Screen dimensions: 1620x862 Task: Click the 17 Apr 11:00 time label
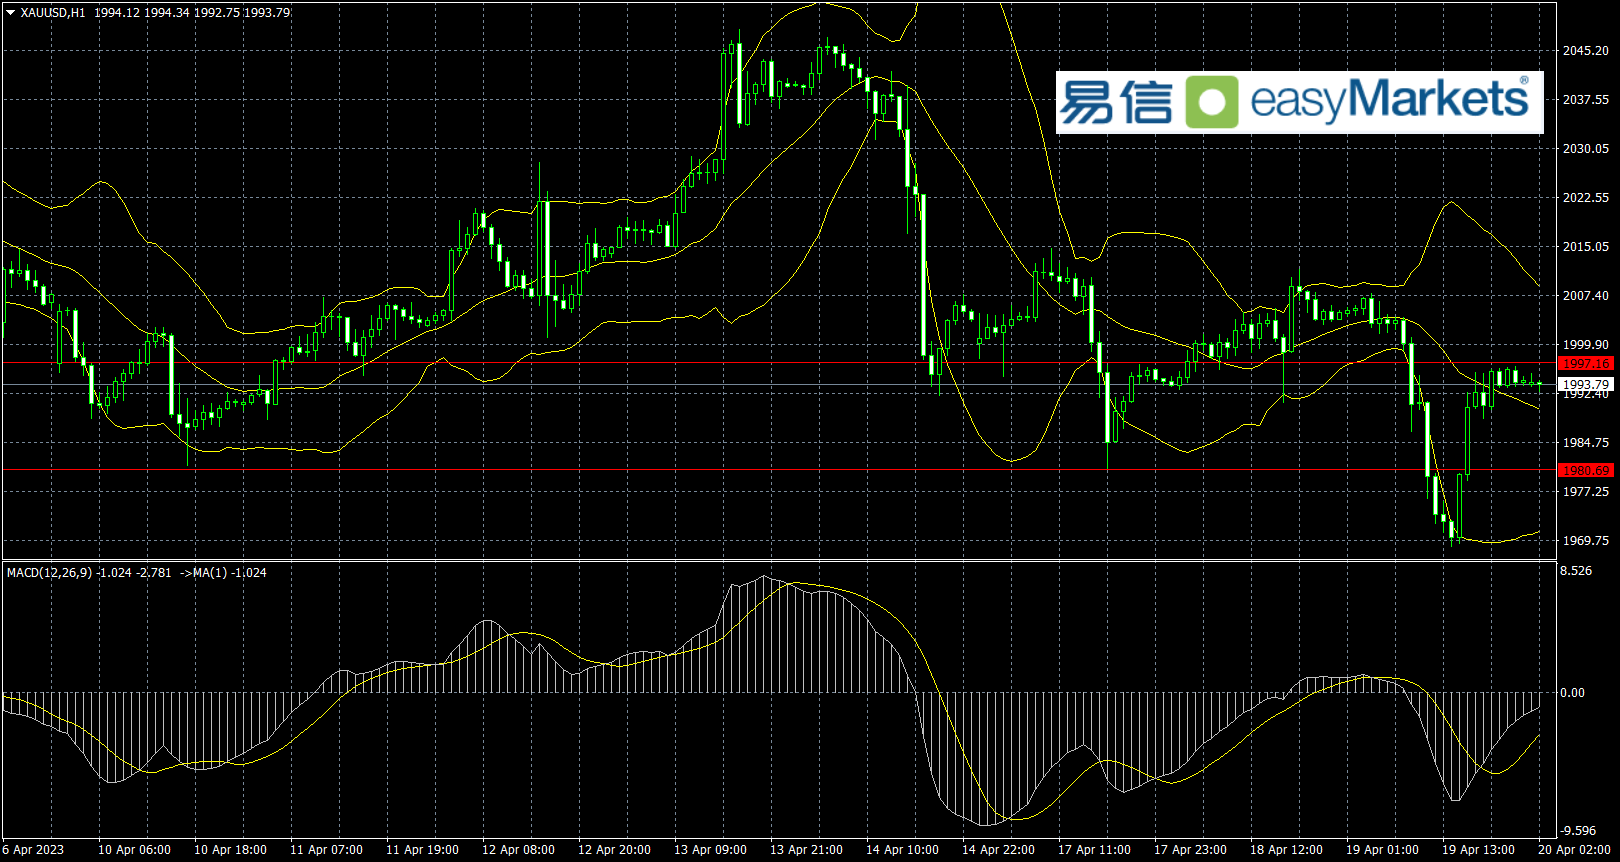point(1094,850)
